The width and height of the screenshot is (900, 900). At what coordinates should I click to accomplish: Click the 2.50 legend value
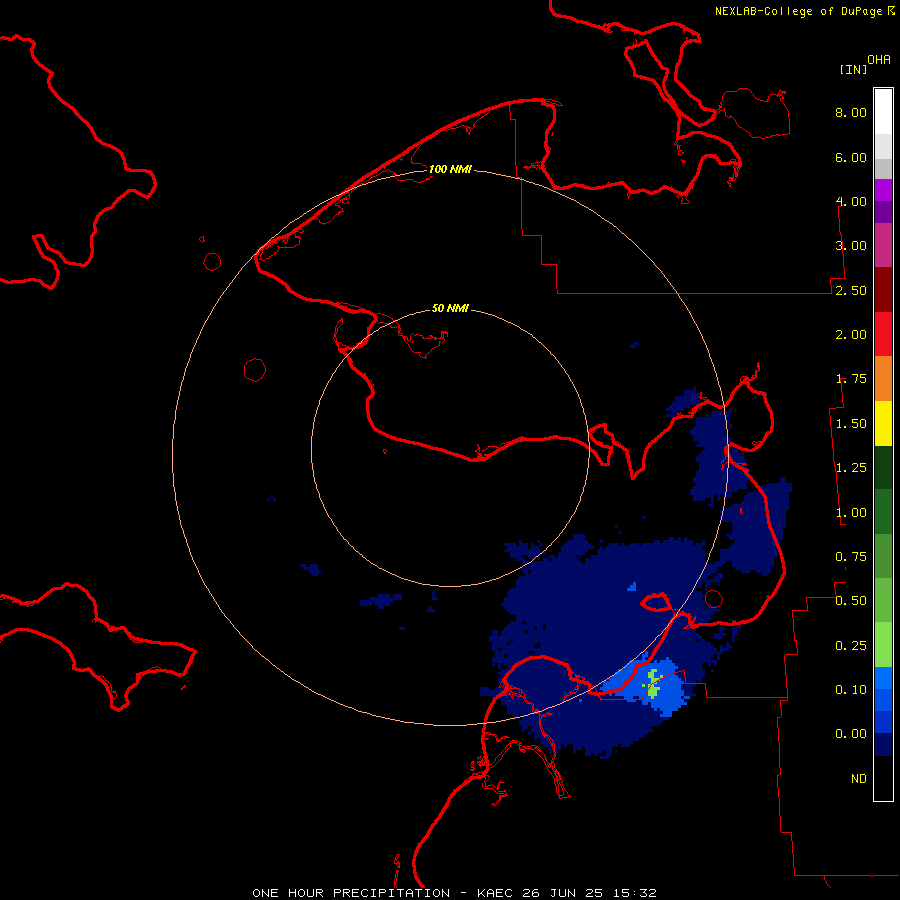pos(851,290)
